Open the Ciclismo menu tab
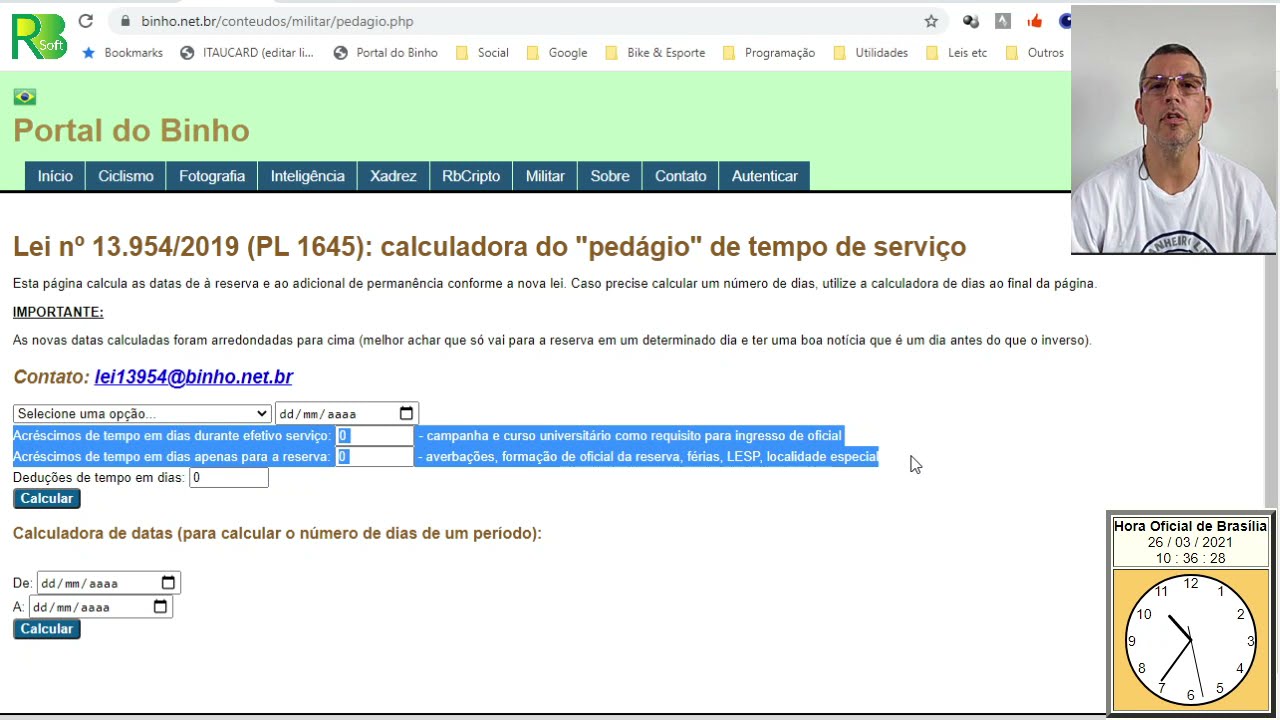1280x720 pixels. (x=126, y=176)
